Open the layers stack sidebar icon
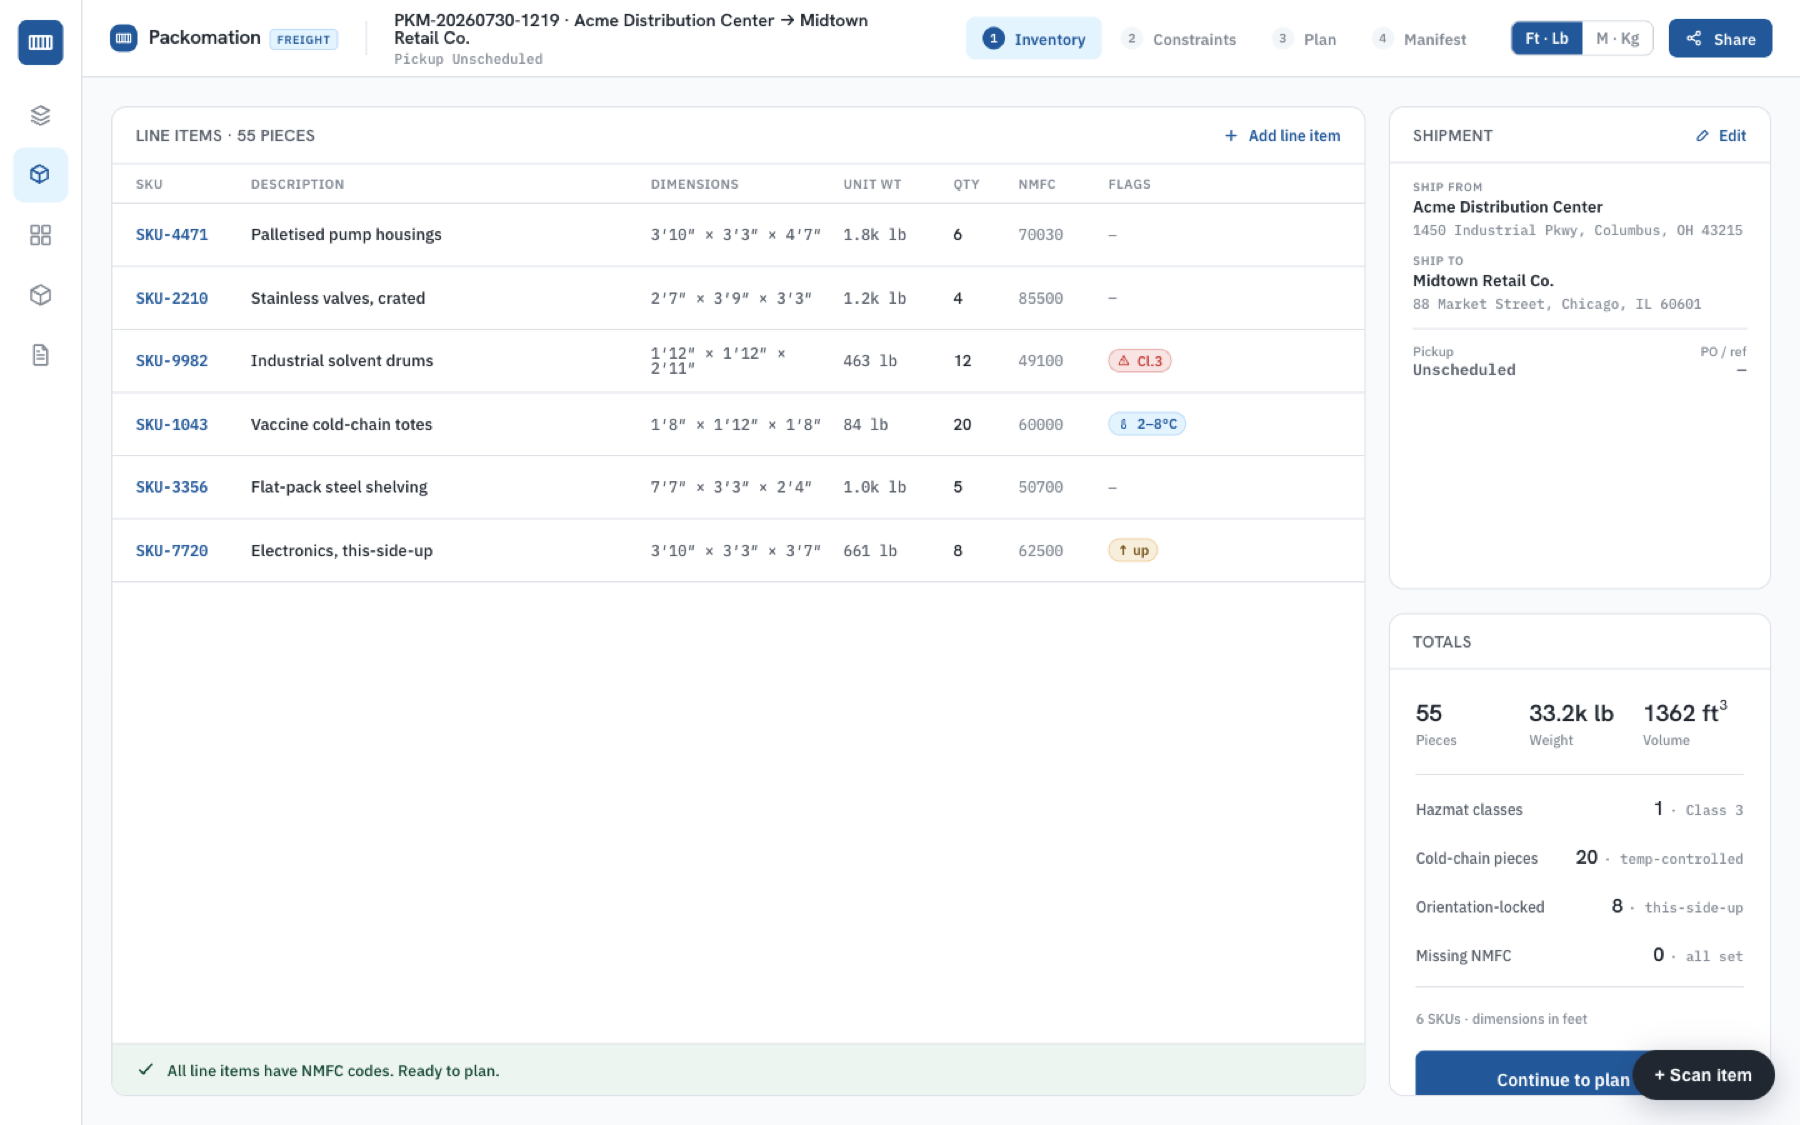Screen dimensions: 1800x1125 point(40,115)
